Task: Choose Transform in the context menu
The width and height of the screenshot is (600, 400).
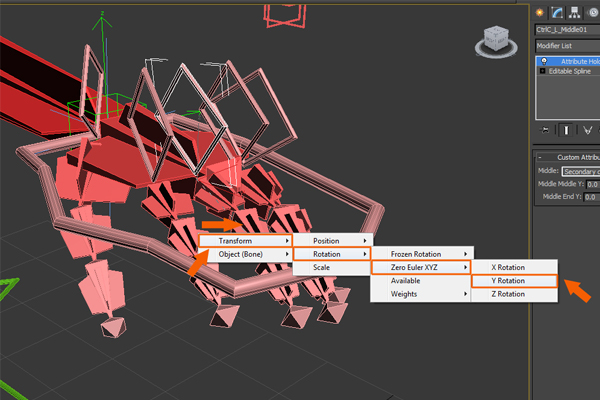Action: click(x=246, y=241)
